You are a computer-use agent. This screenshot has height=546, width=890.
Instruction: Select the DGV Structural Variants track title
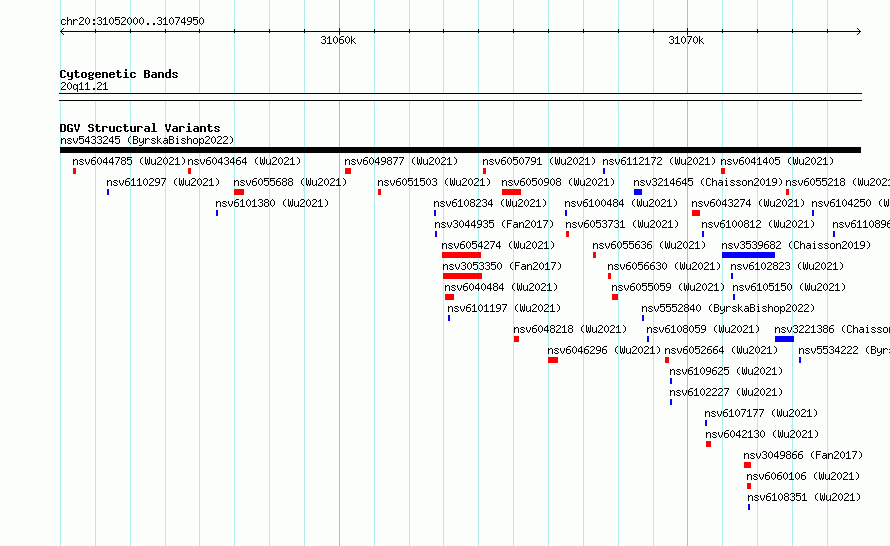(x=140, y=128)
